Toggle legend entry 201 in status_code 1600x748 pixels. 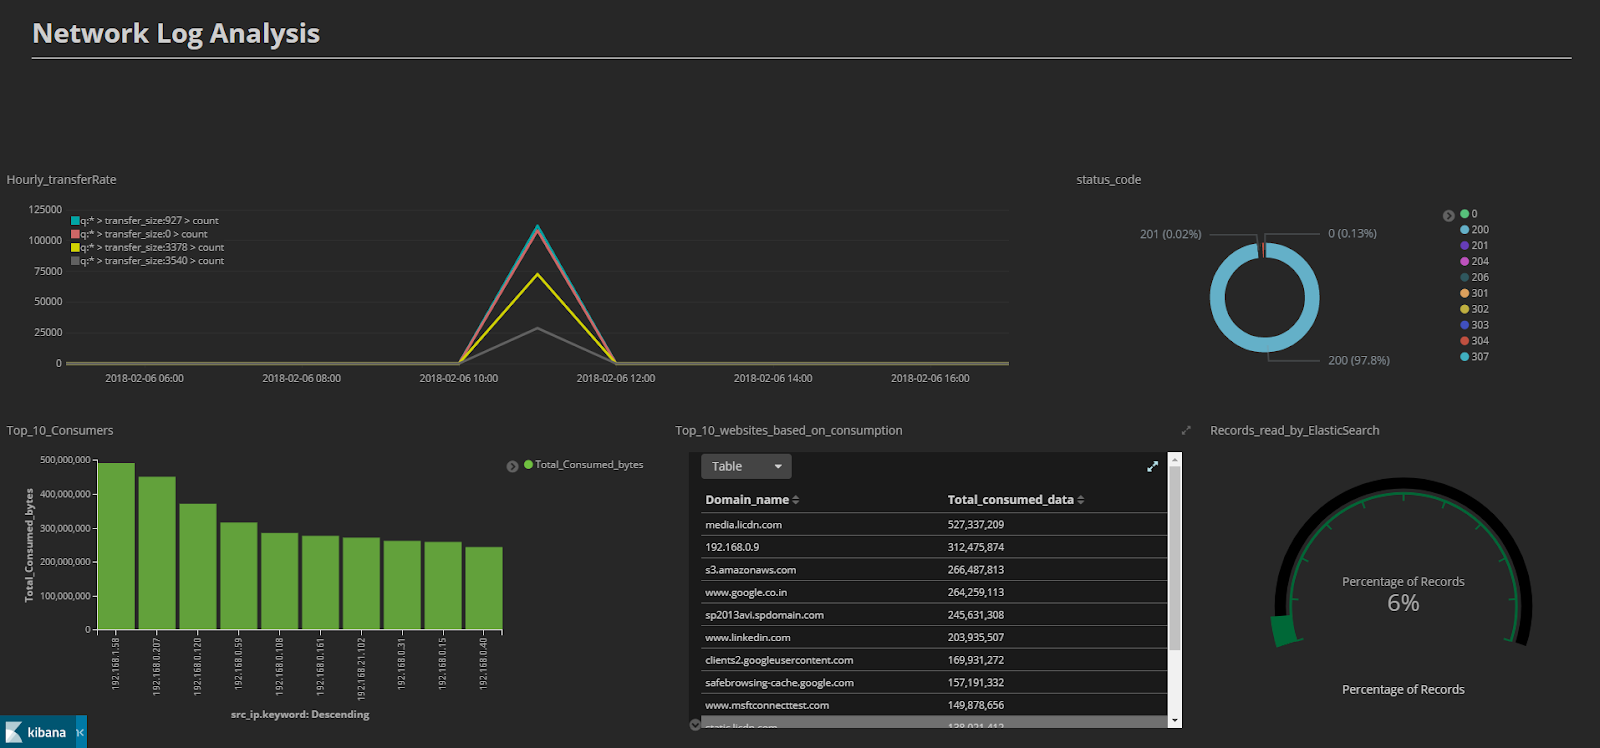coord(1474,246)
